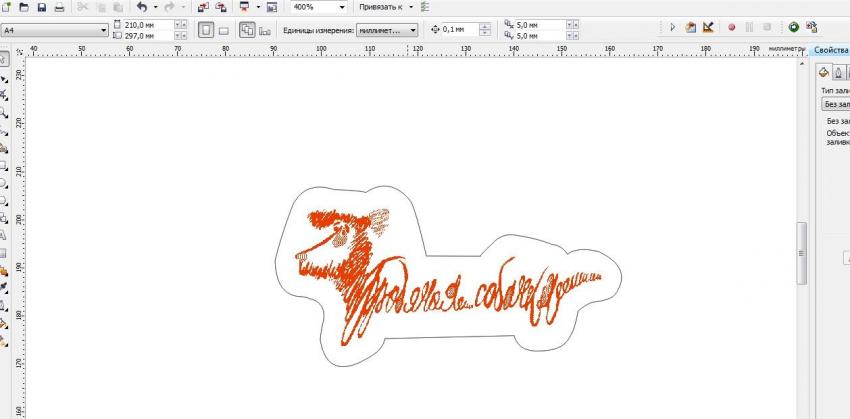Switch page to landscape orientation
The image size is (850, 419).
tap(224, 30)
